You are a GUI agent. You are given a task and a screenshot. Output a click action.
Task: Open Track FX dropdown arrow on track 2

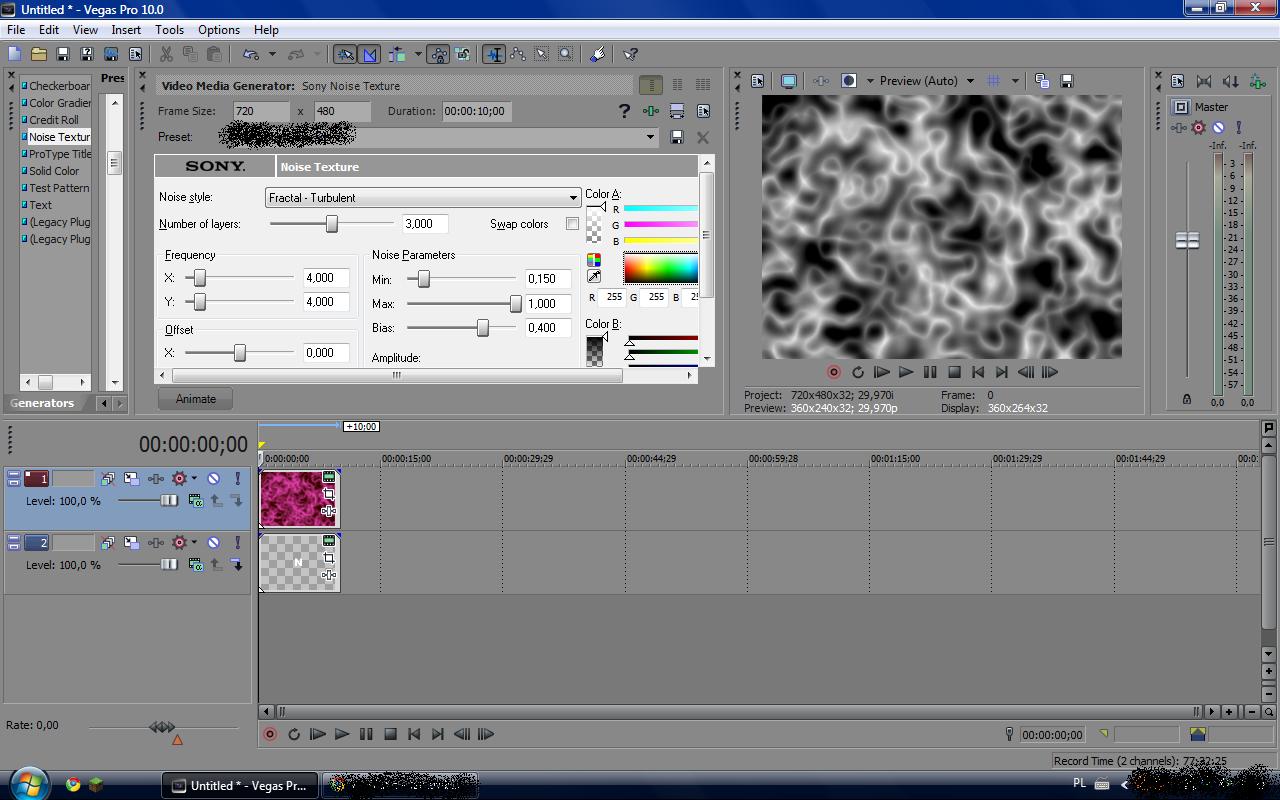point(194,542)
